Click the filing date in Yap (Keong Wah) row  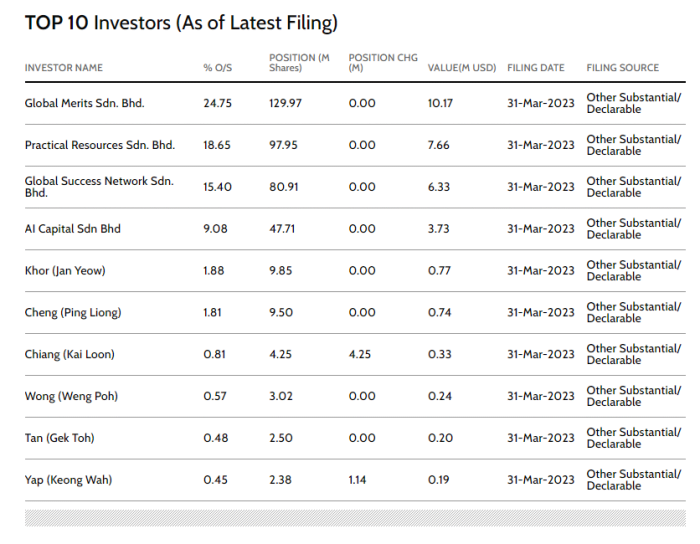(x=541, y=480)
